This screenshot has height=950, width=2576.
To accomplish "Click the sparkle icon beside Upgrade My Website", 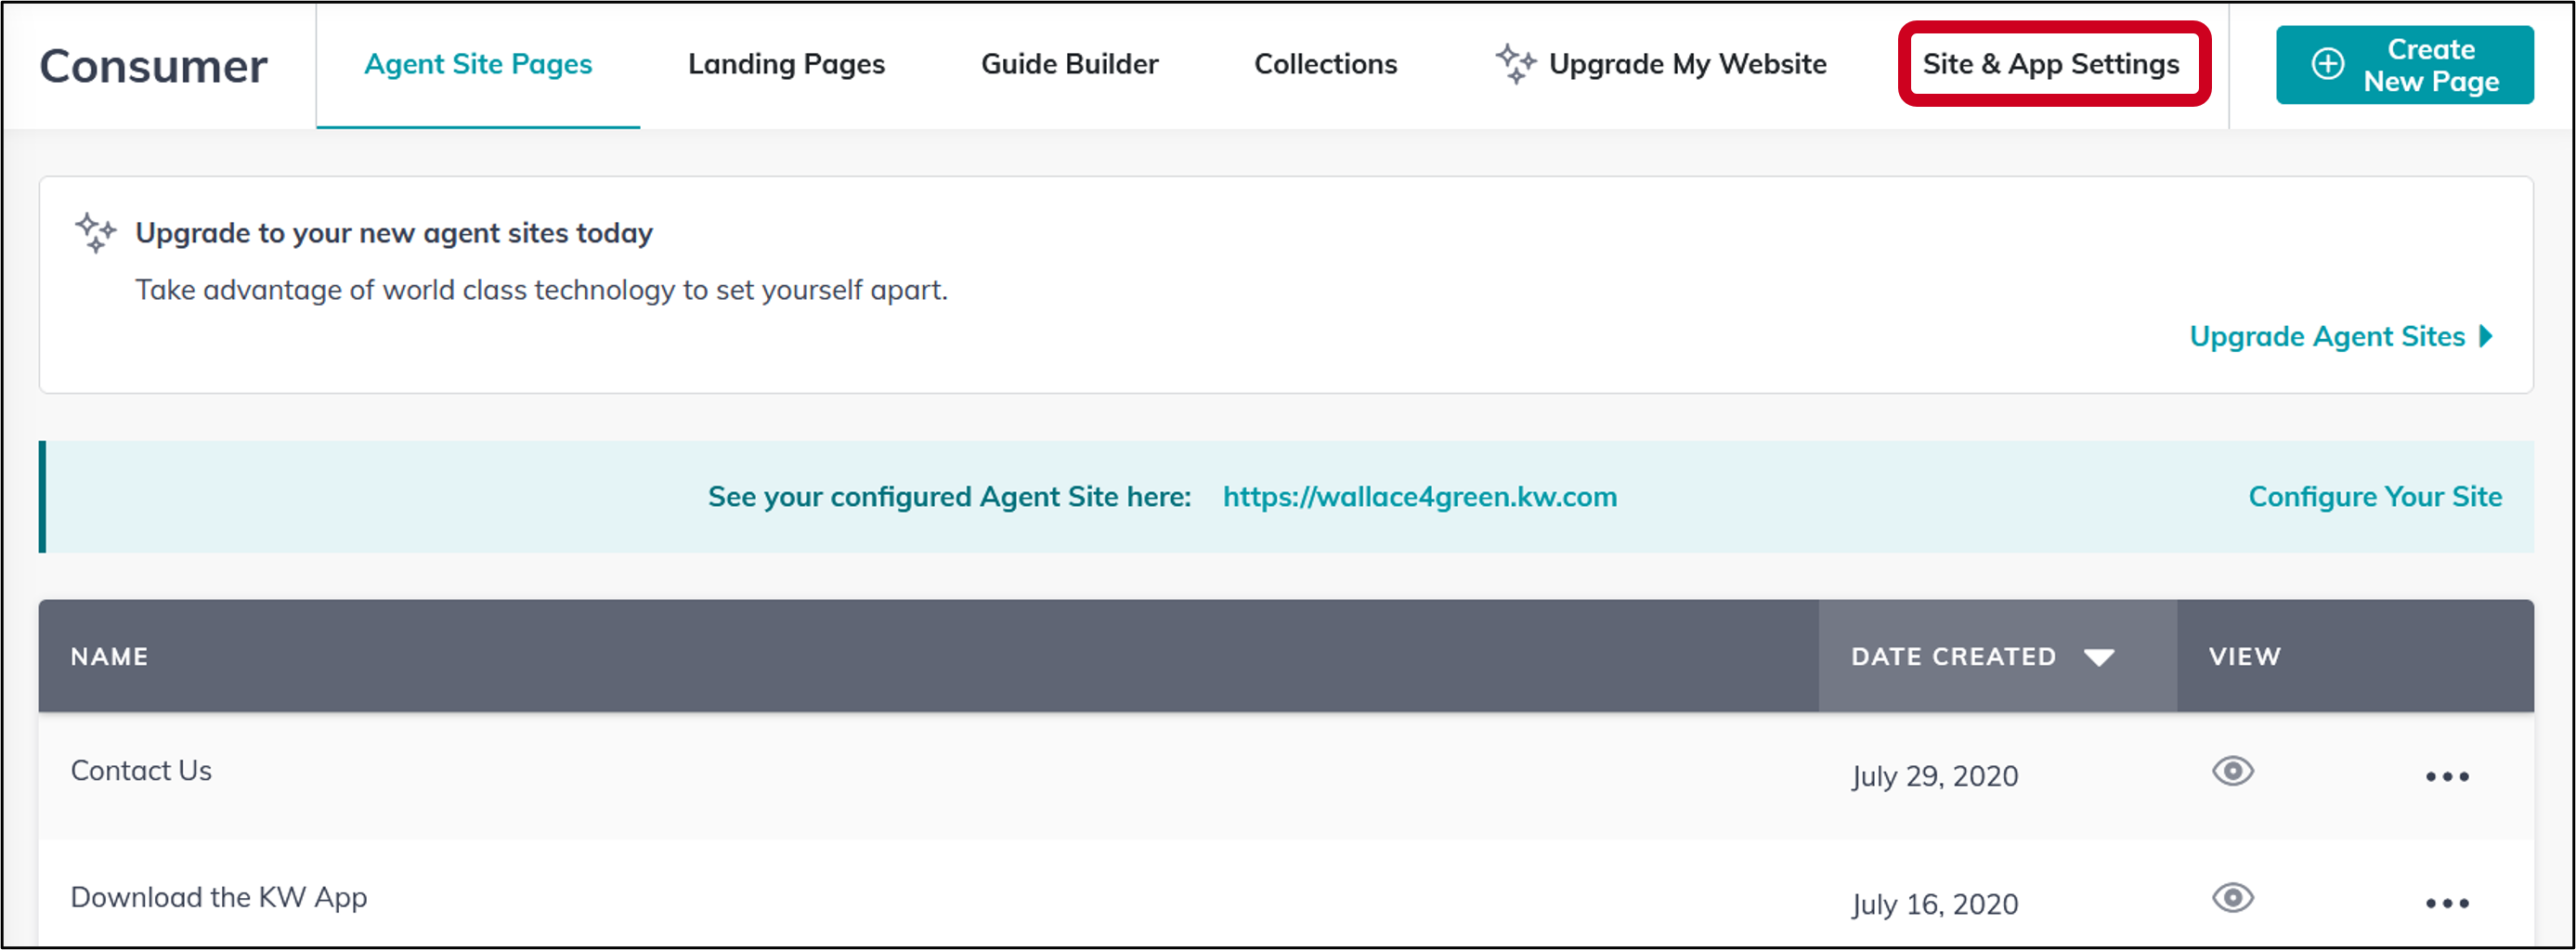I will [x=1516, y=63].
